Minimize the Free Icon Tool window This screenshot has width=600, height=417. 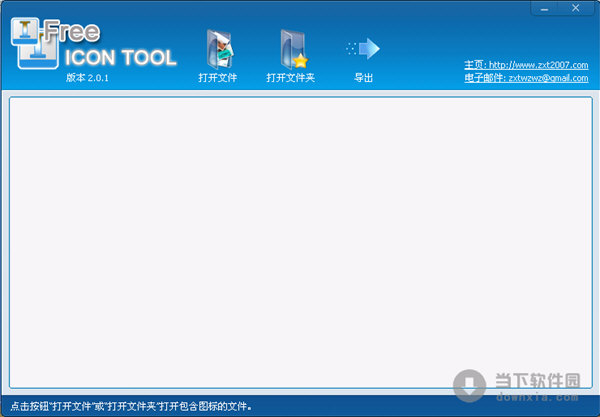545,8
